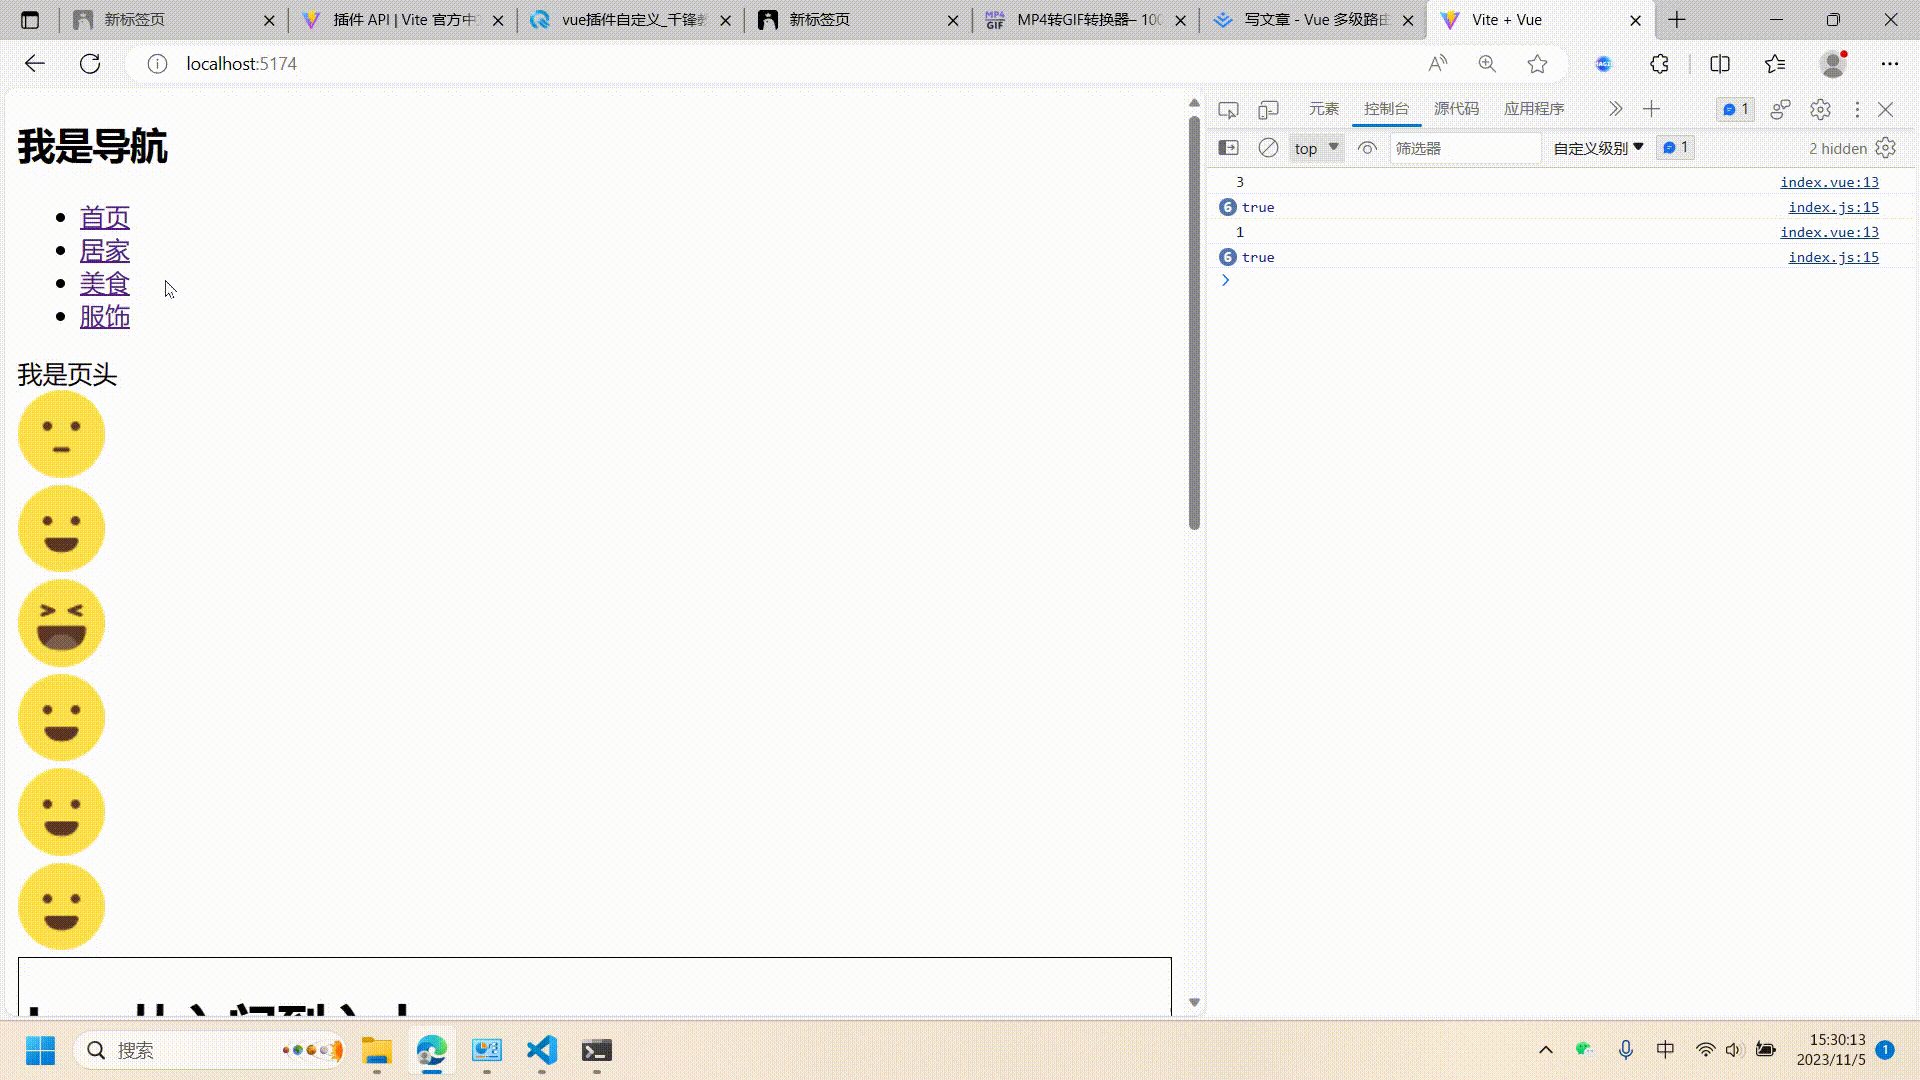Create a live expression with the eye icon
This screenshot has width=1920, height=1080.
coord(1366,147)
